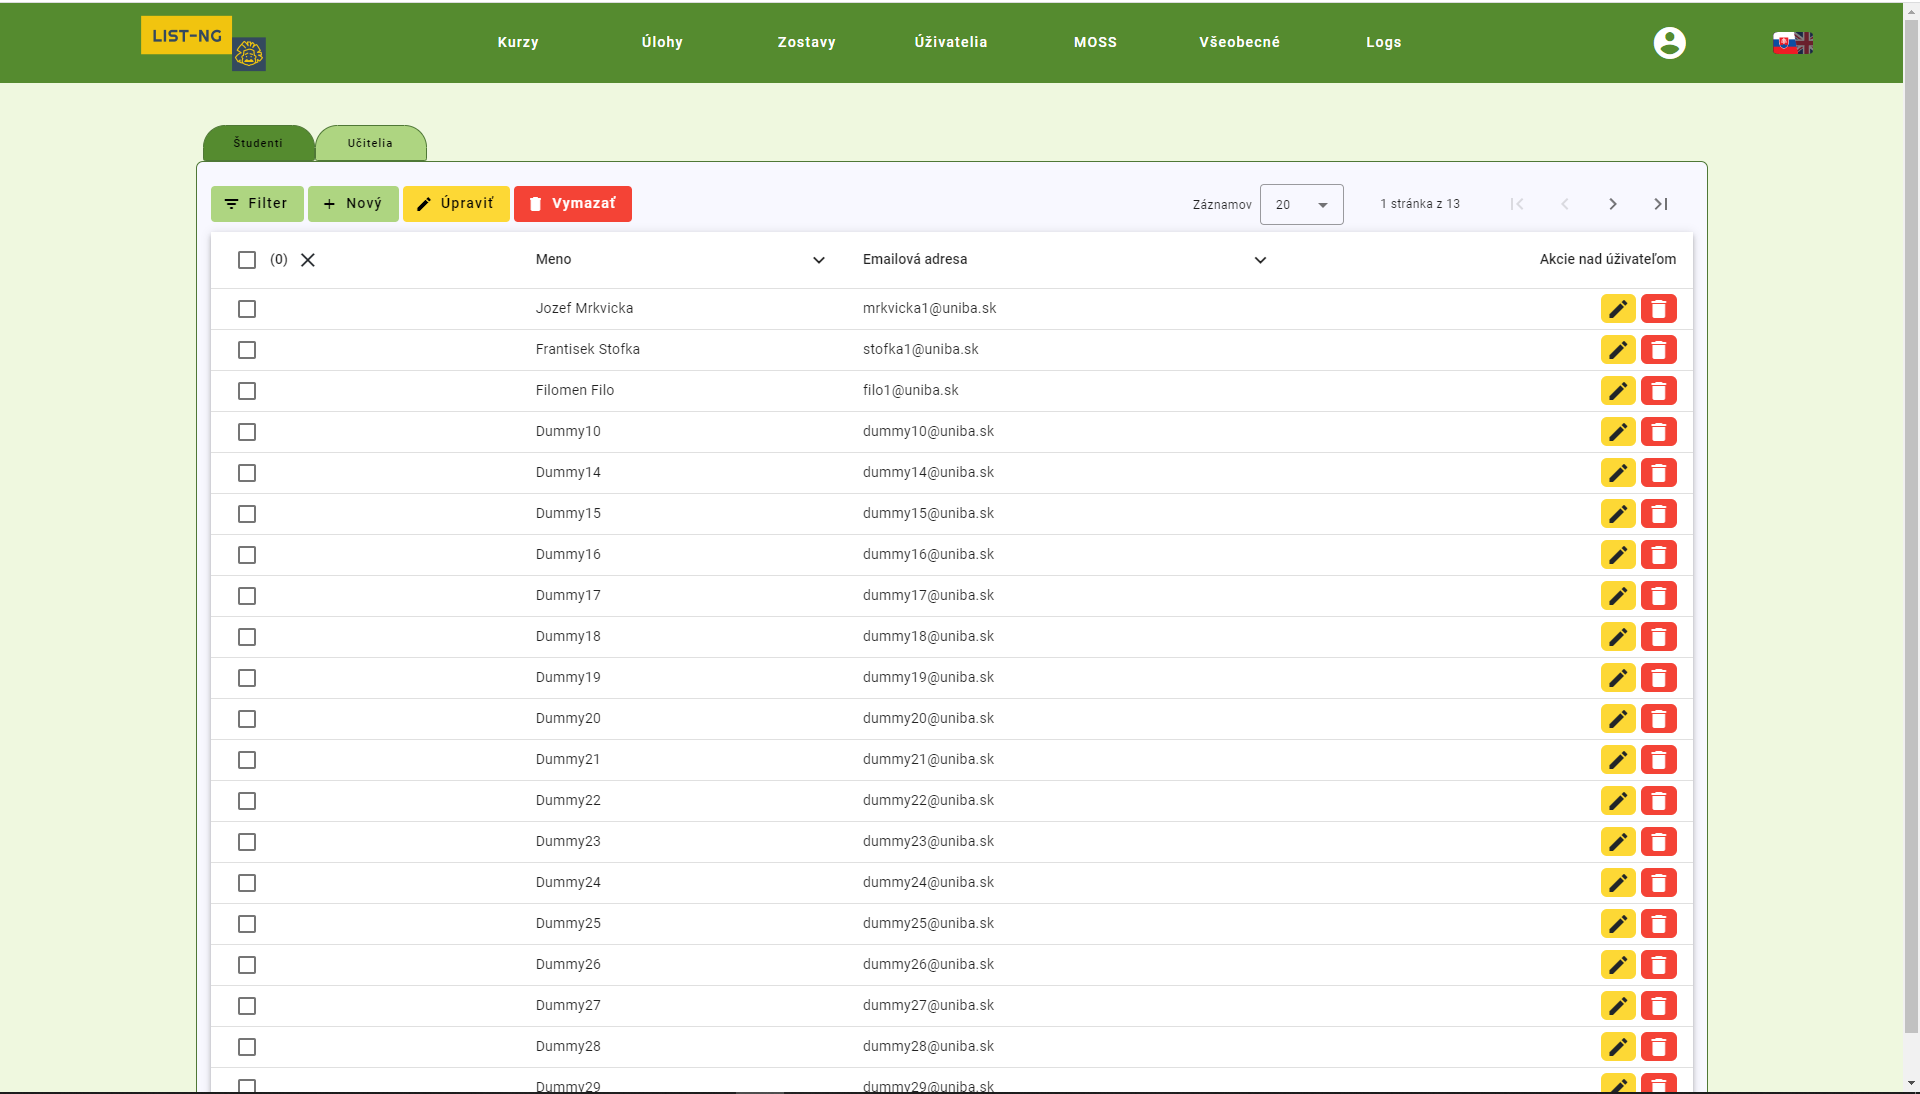Clear selection with the X icon
Screen dimensions: 1920x1094
tap(308, 260)
